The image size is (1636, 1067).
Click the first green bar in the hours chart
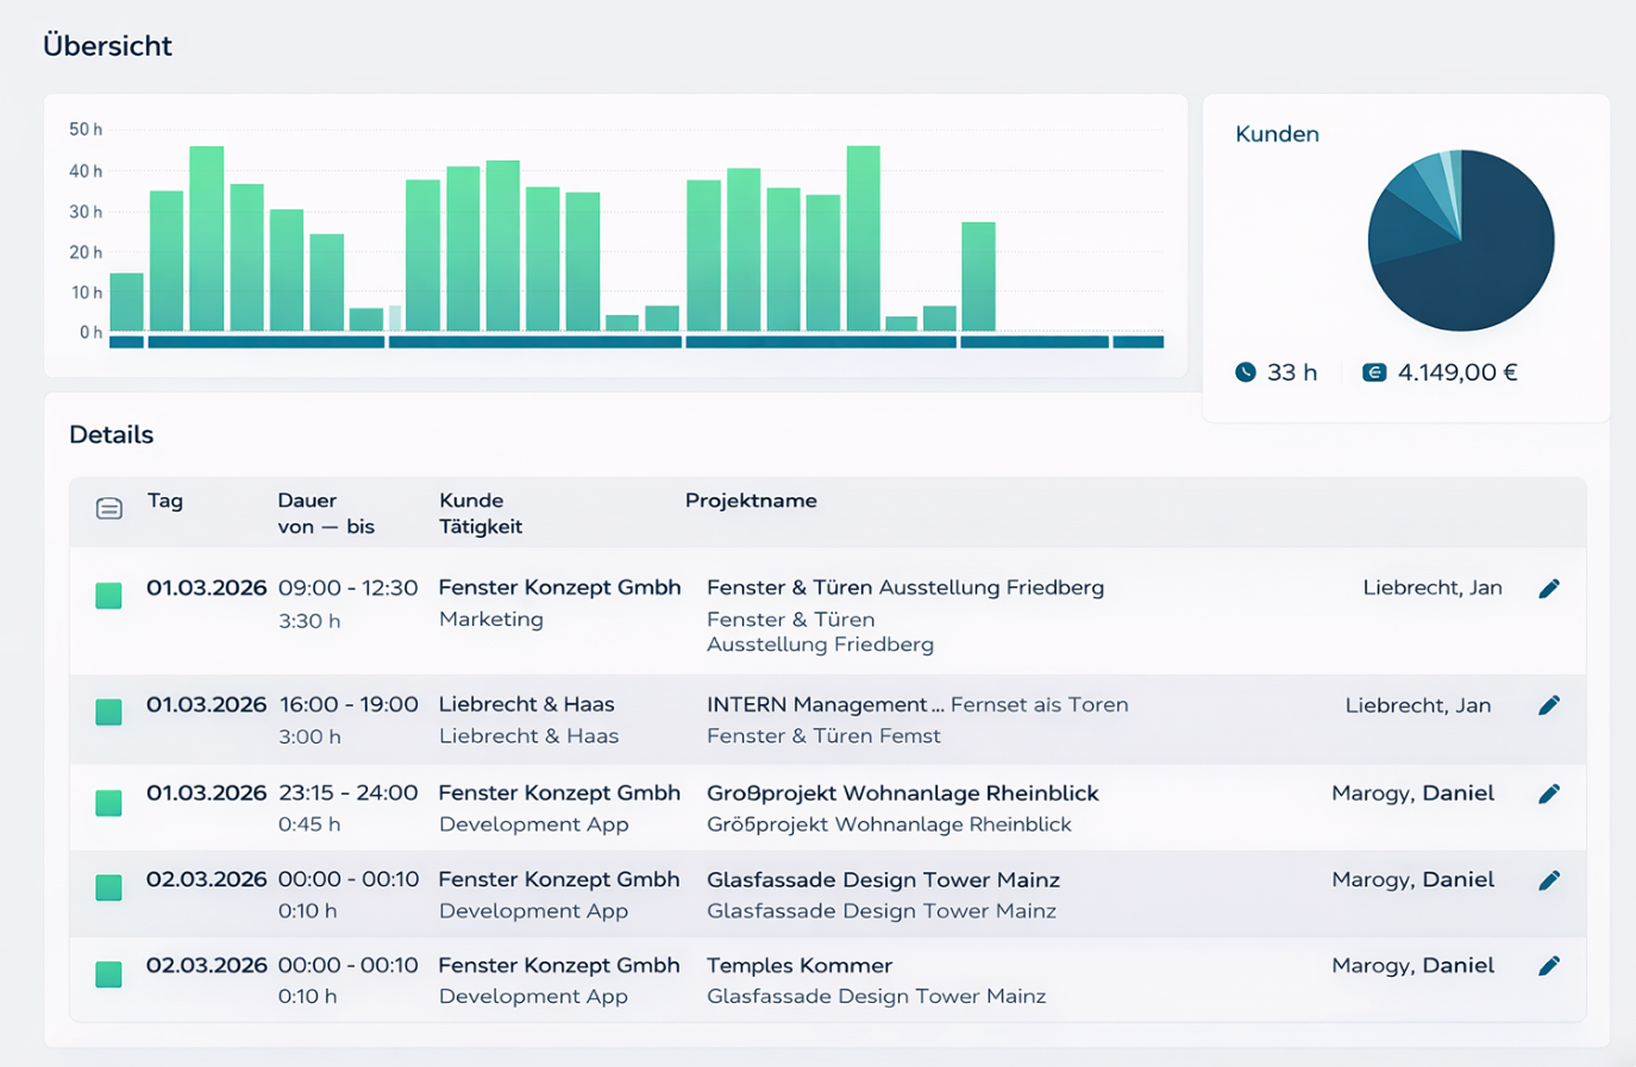pos(127,302)
